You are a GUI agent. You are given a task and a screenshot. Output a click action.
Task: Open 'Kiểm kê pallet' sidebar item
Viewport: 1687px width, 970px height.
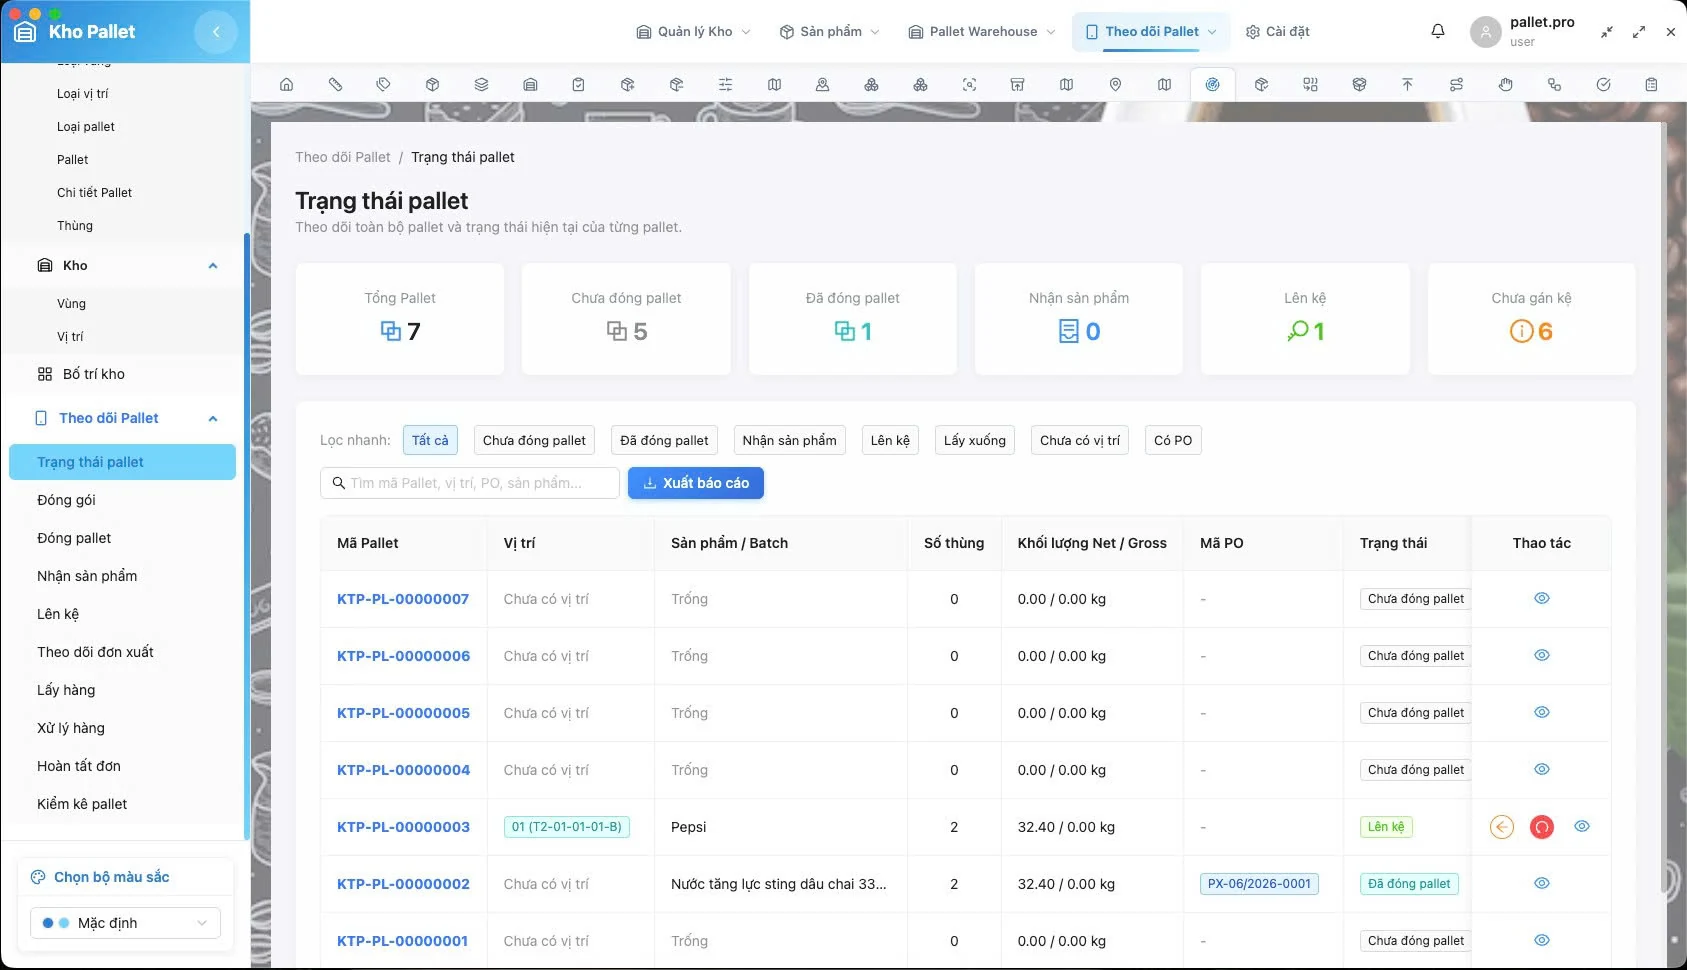click(82, 804)
